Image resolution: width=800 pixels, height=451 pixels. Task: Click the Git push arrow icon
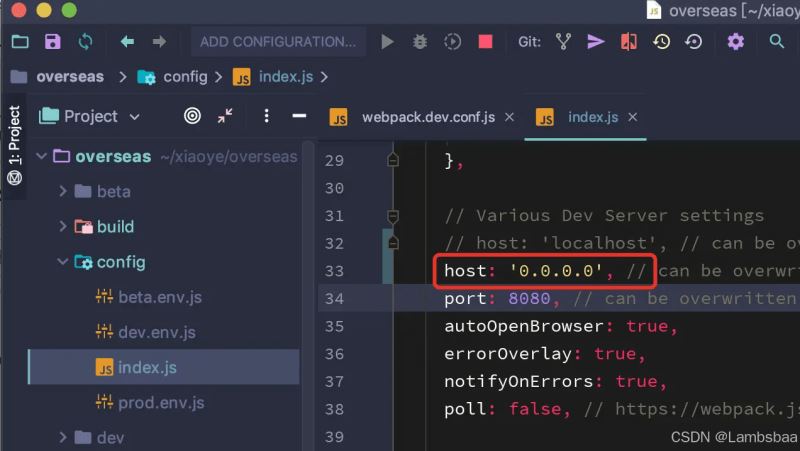[596, 42]
